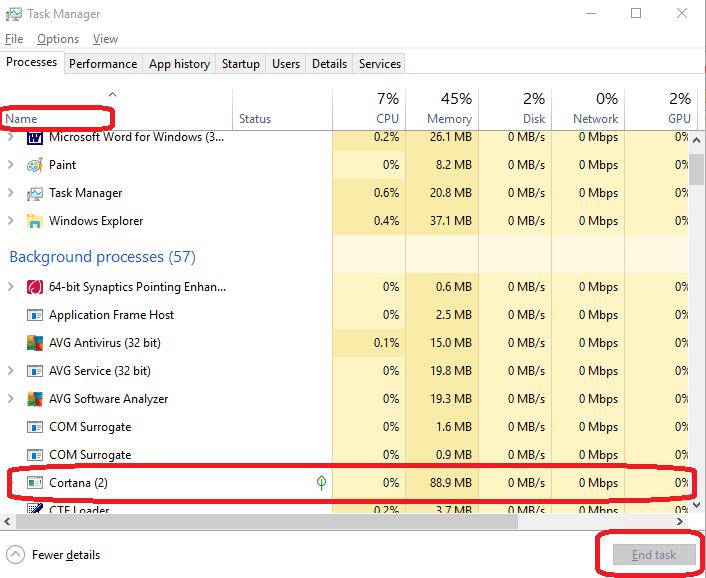Expand the Paint process group

pos(11,165)
